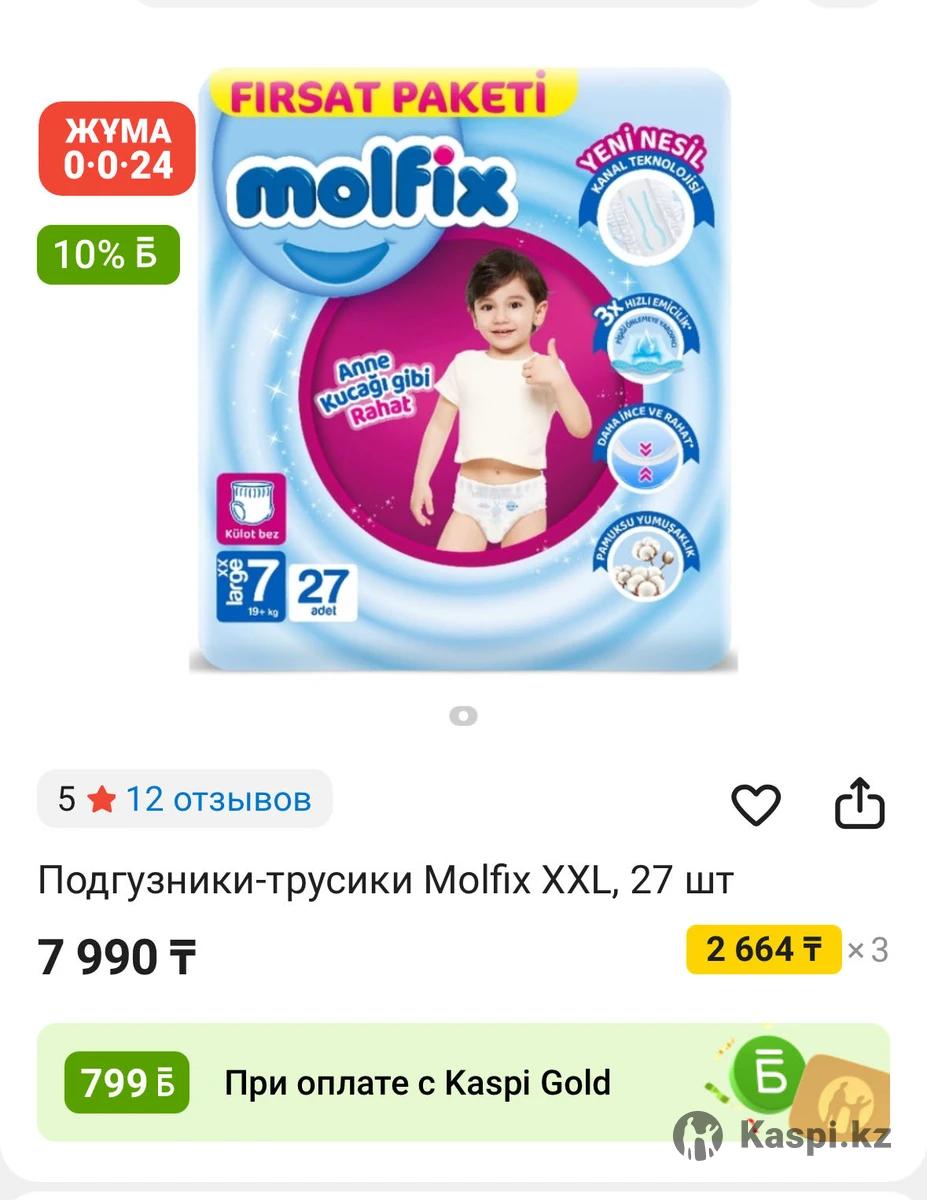Tap the Daha İnce ve Rahat icon
The image size is (927, 1200).
coord(647,448)
